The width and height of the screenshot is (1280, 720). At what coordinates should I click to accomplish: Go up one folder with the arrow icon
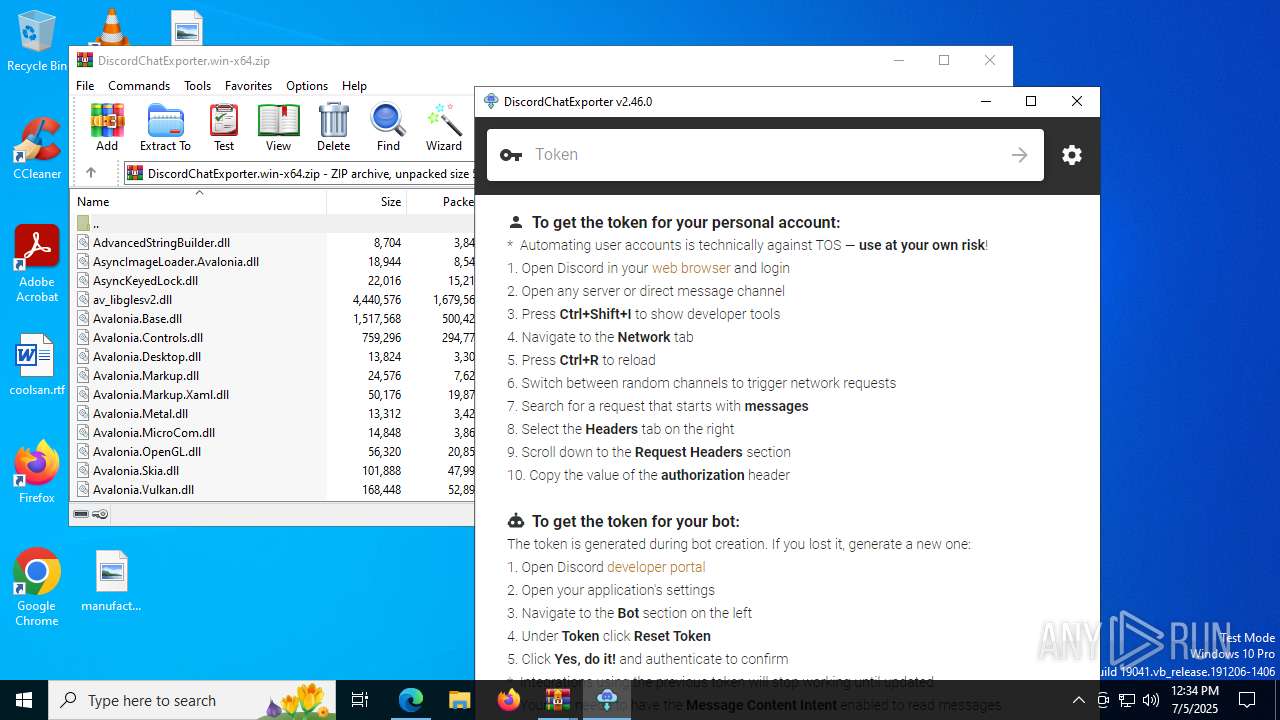click(x=91, y=173)
